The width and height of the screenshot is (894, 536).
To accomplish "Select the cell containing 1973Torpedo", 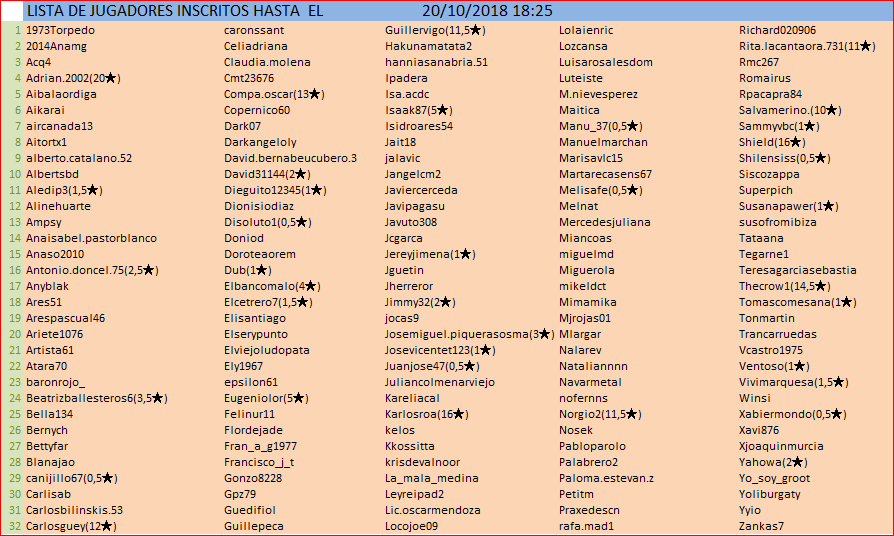I will tap(60, 30).
